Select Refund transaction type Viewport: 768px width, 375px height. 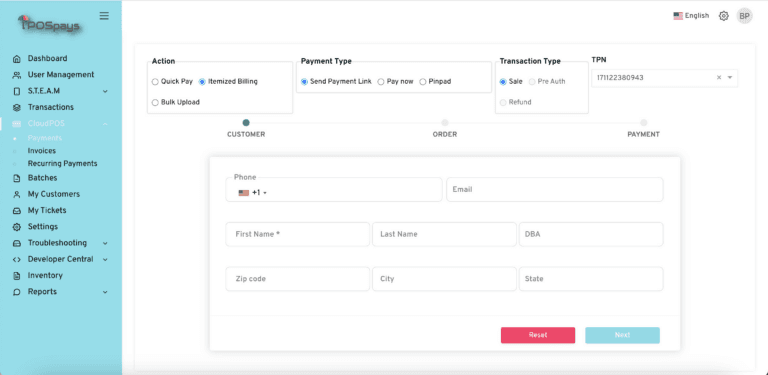pos(503,102)
